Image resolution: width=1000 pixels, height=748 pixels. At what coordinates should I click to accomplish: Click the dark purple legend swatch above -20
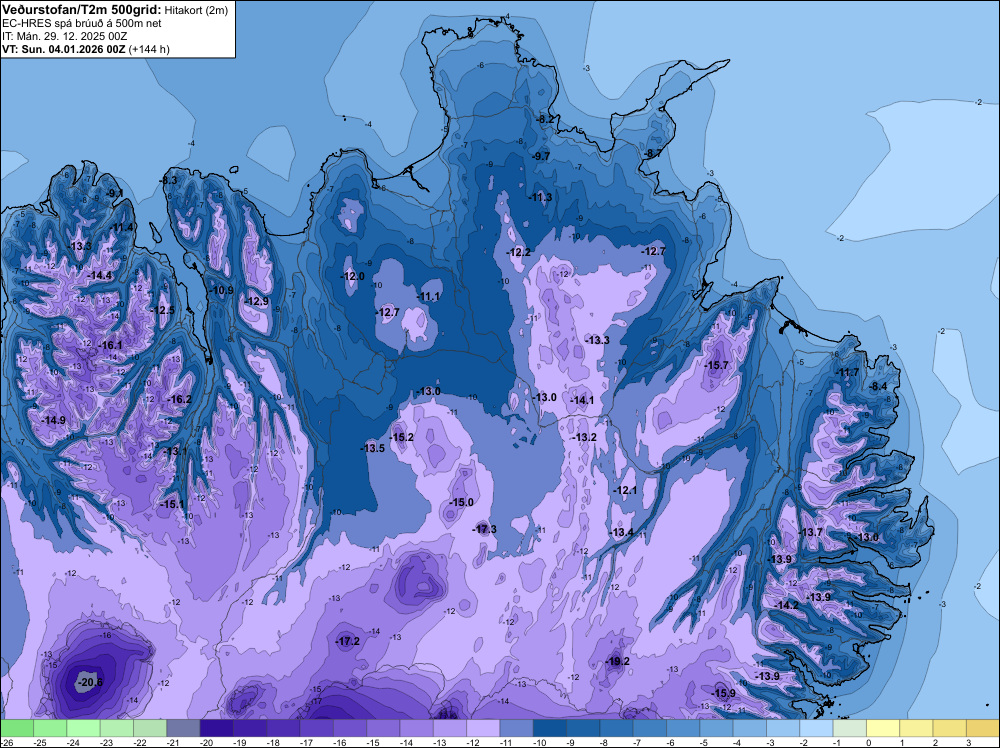216,728
